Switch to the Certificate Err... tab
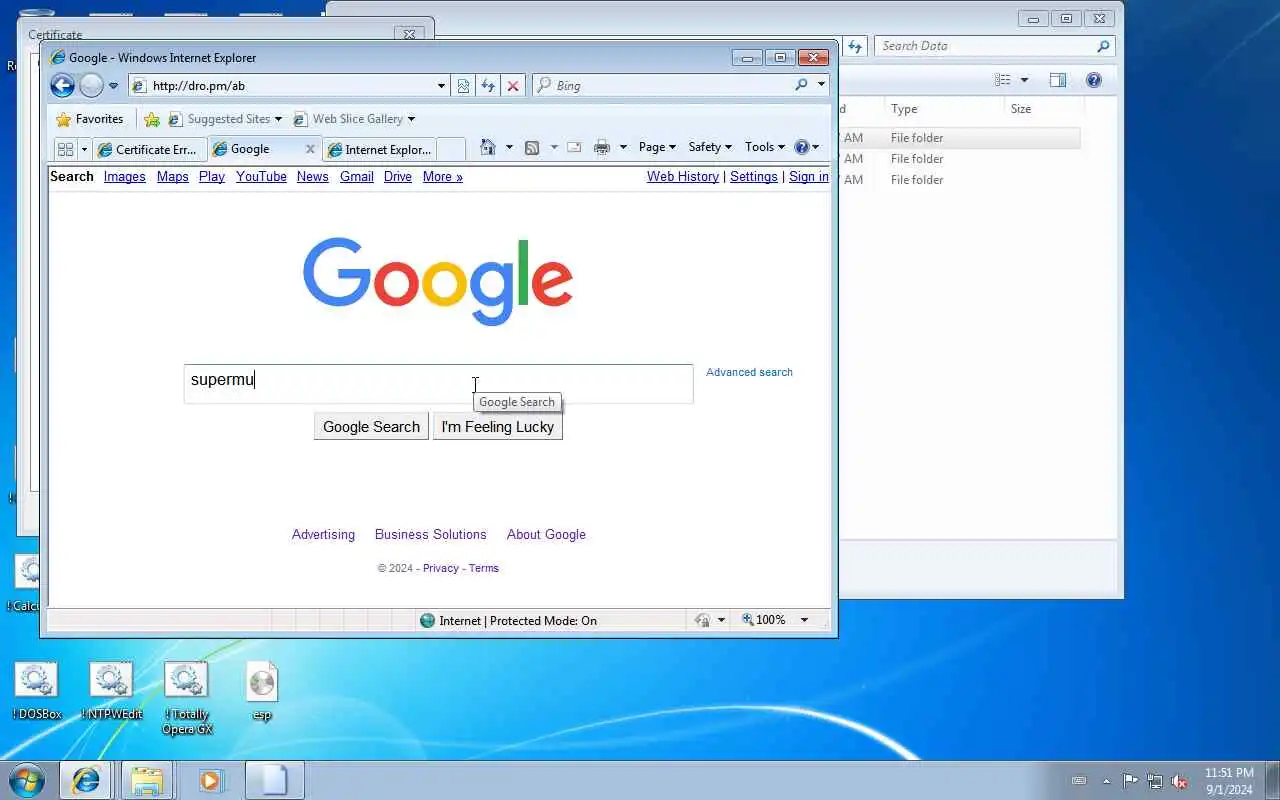Viewport: 1280px width, 800px height. [150, 149]
